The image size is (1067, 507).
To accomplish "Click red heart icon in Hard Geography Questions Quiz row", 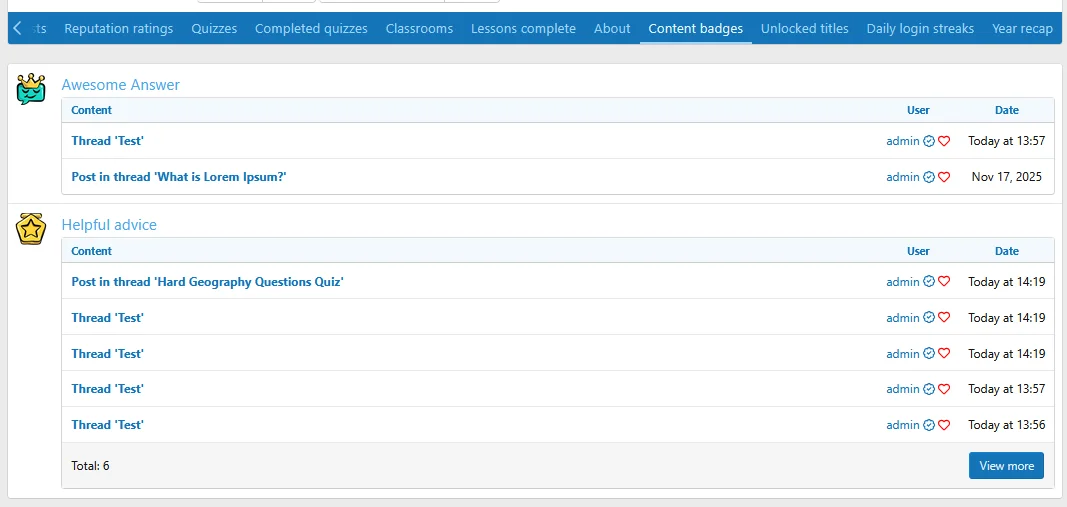I will pyautogui.click(x=944, y=281).
